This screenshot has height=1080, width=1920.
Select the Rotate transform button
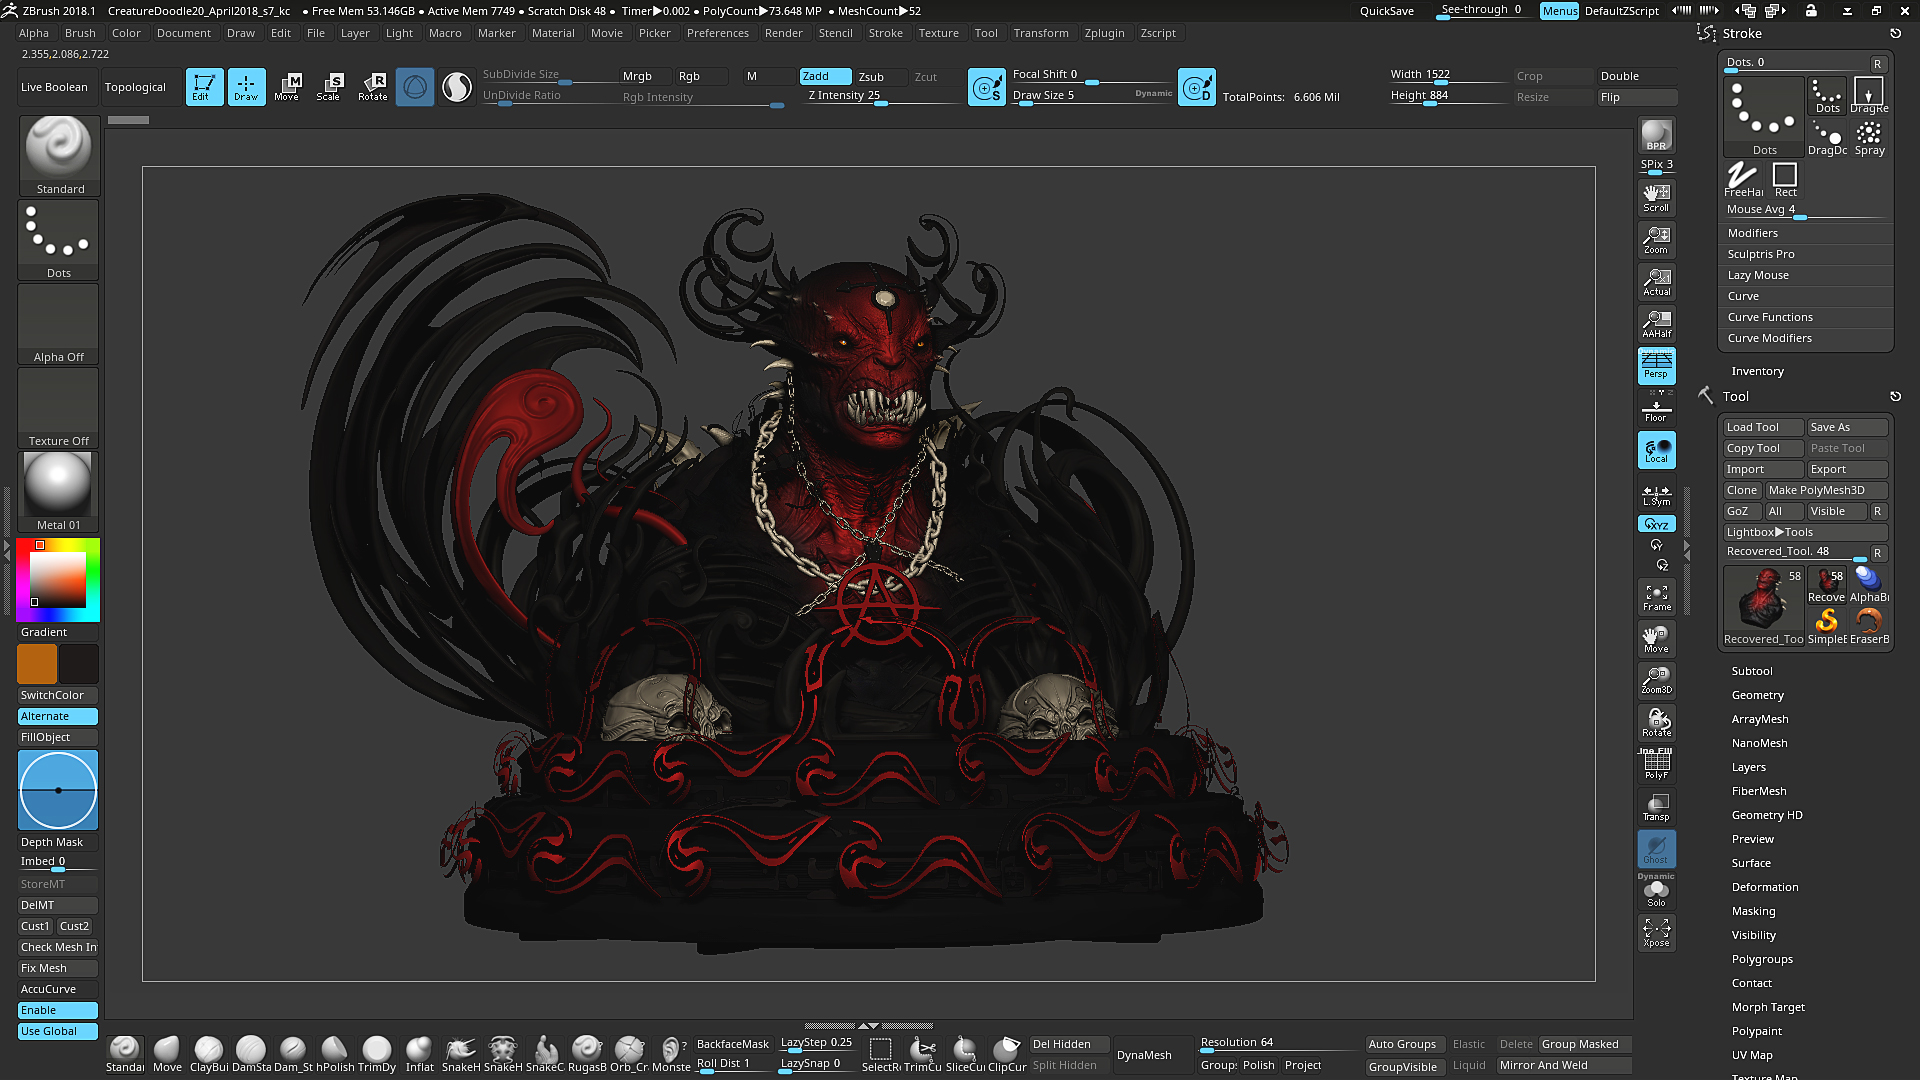coord(373,87)
